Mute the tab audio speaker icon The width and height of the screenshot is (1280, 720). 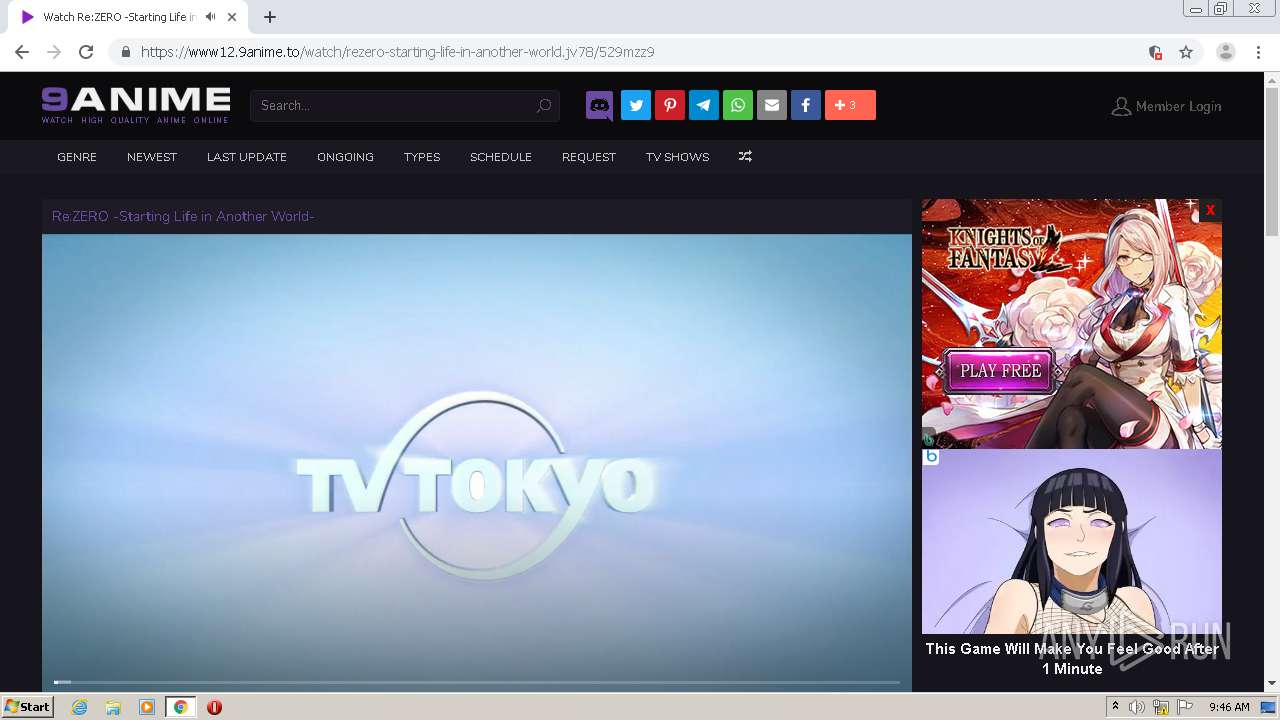(210, 17)
